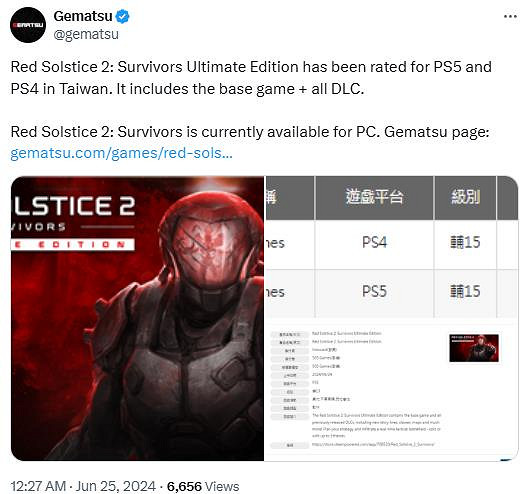Viewport: 530px width, 494px height.
Task: Click the 6,656 Views count
Action: (203, 486)
